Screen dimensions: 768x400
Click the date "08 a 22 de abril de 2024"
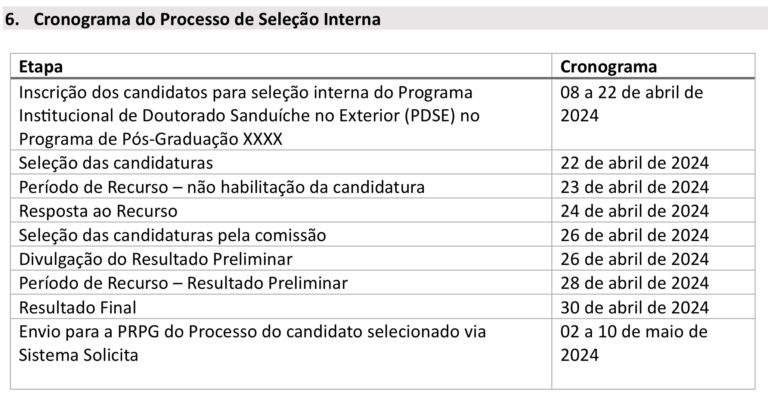633,104
